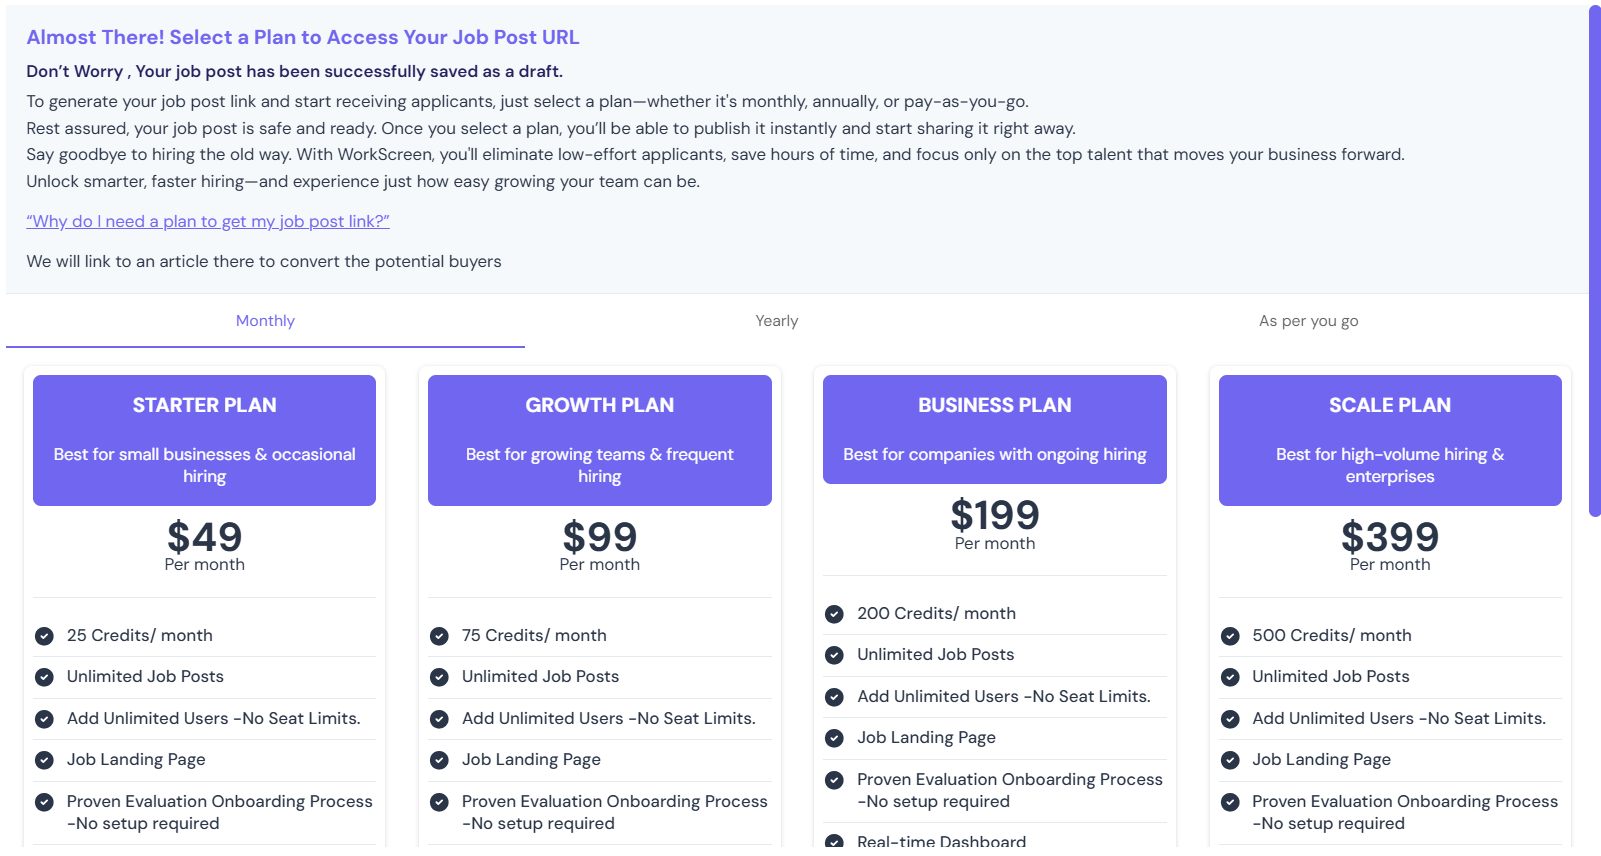Select the Growth Plan header card

(x=600, y=440)
